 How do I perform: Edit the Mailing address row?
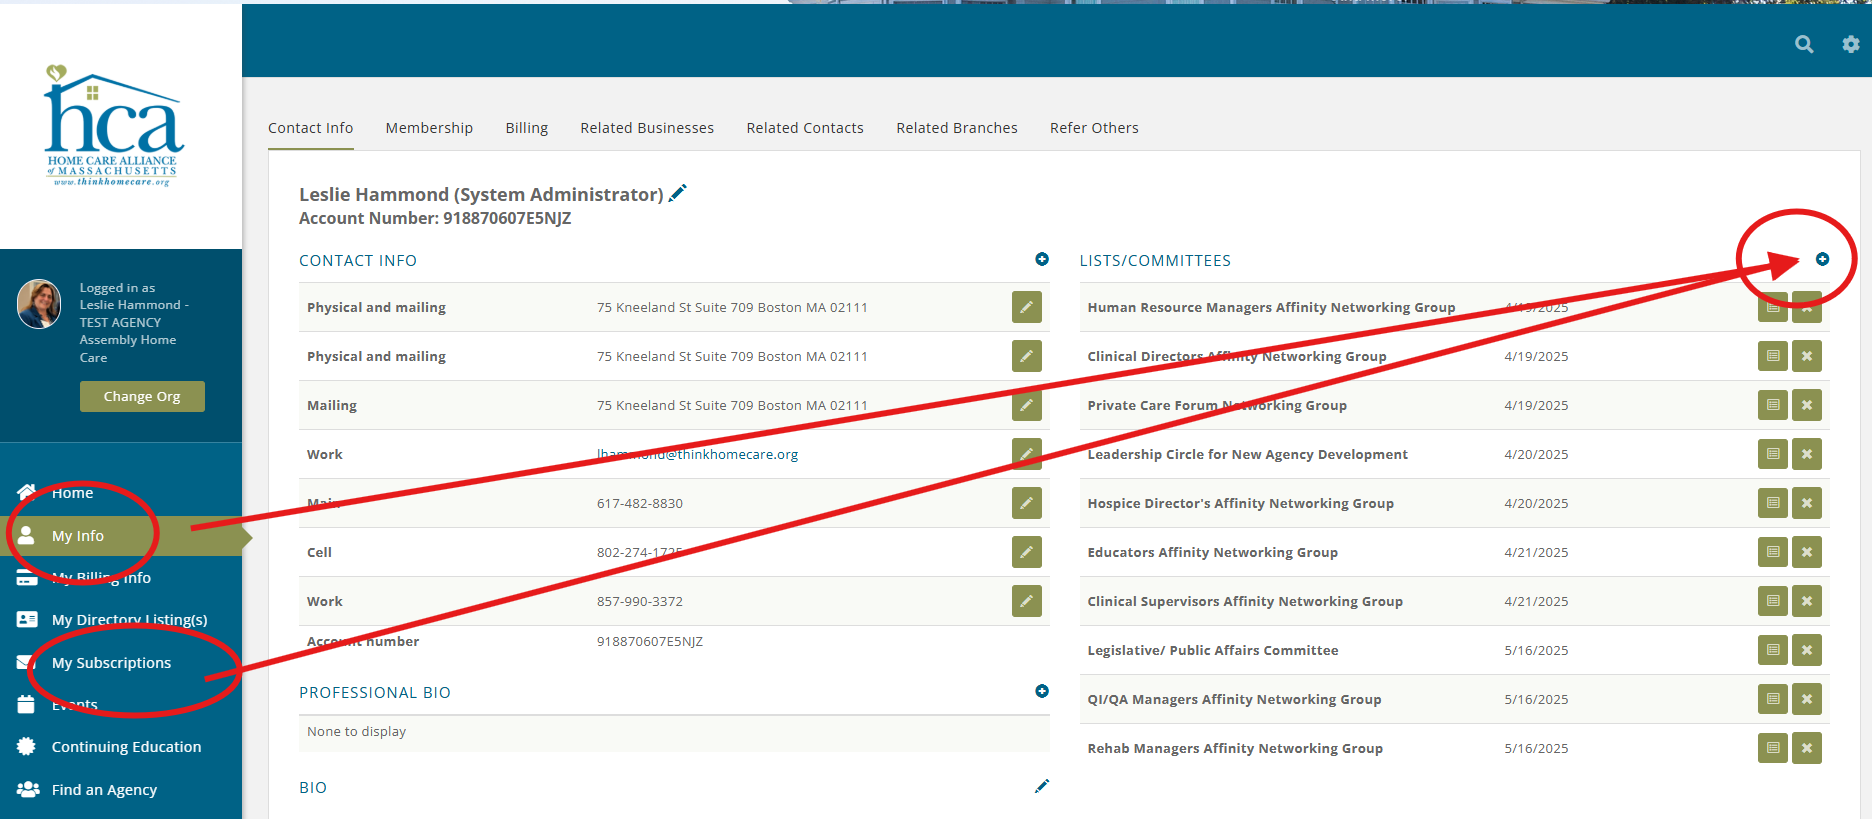(x=1027, y=405)
